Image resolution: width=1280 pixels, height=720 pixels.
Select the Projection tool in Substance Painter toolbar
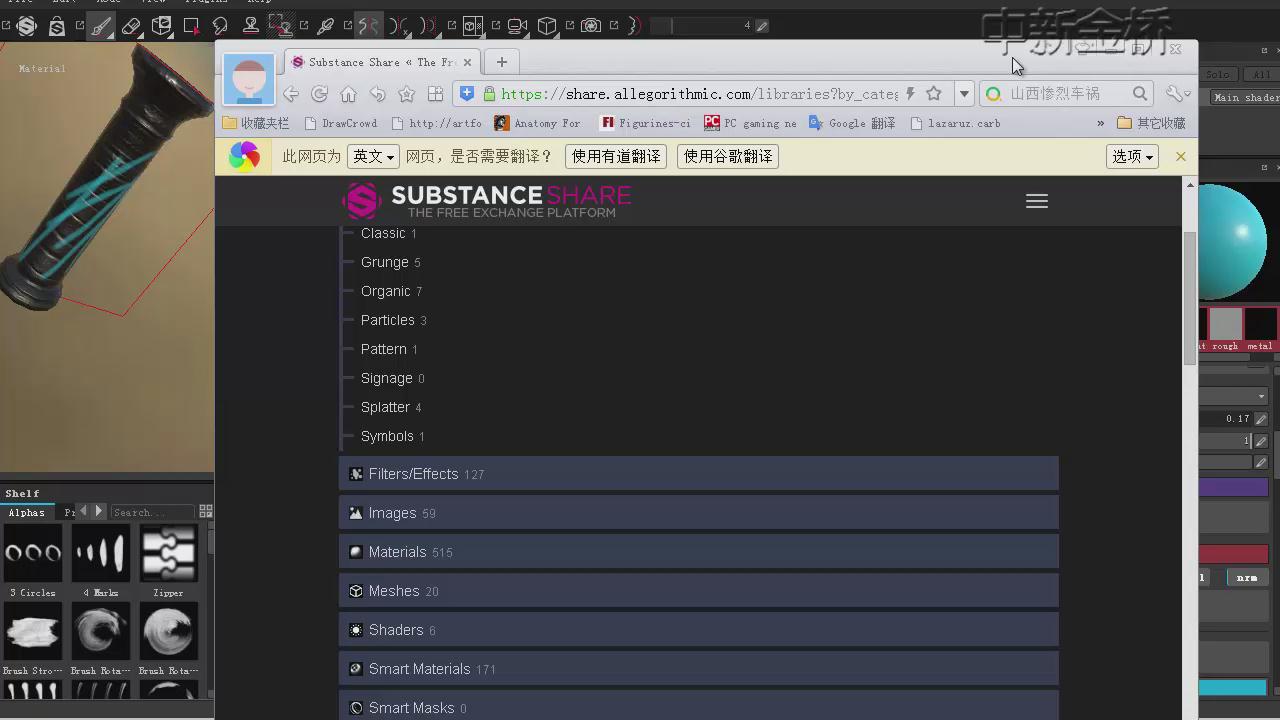point(162,26)
